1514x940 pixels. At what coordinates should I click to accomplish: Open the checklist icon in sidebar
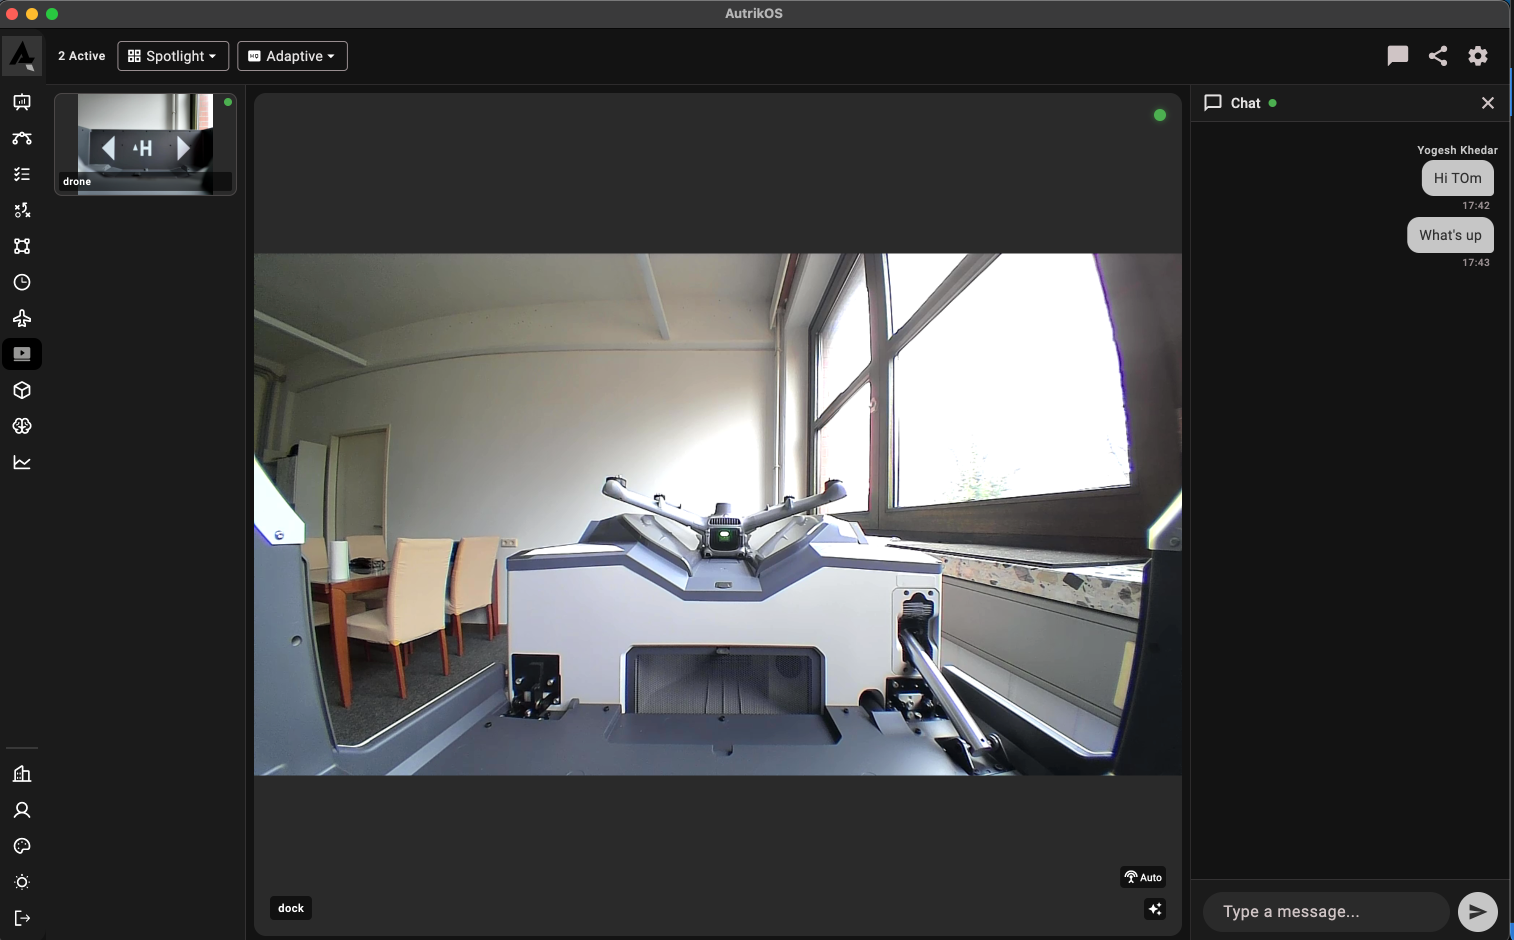pos(22,174)
